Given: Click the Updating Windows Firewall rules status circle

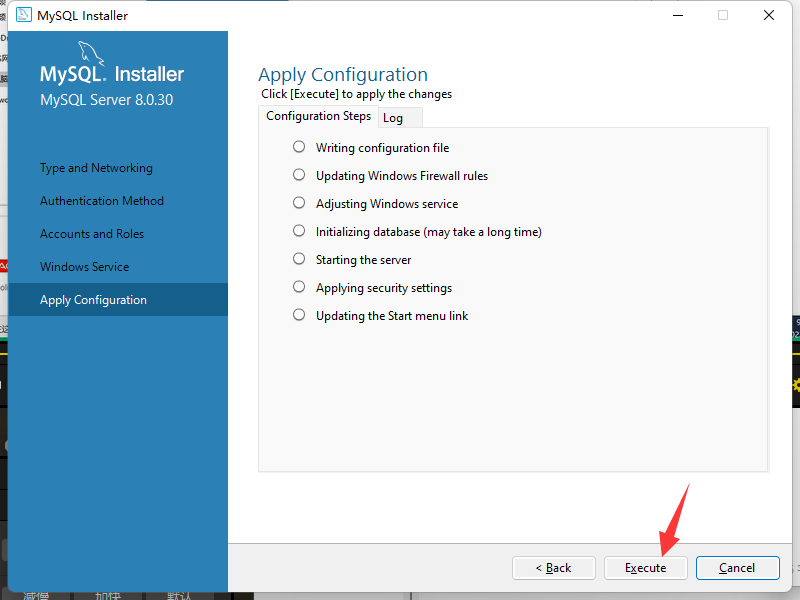Looking at the screenshot, I should click(299, 175).
